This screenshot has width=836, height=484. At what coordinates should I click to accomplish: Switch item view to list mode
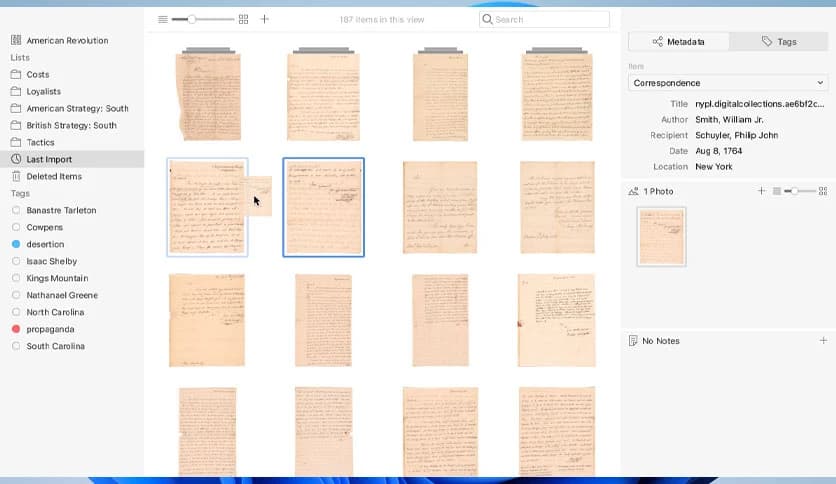163,19
